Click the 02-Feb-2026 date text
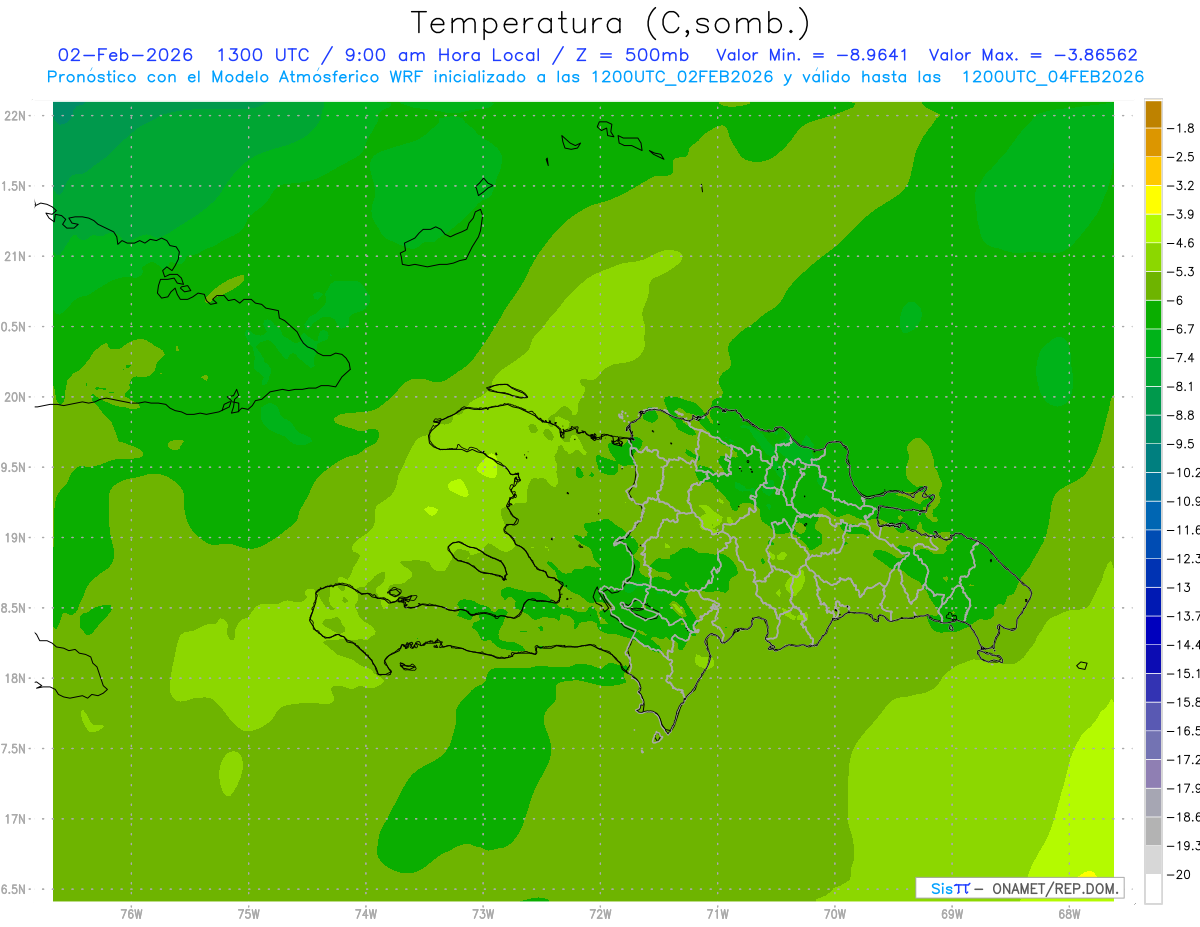 click(x=126, y=55)
